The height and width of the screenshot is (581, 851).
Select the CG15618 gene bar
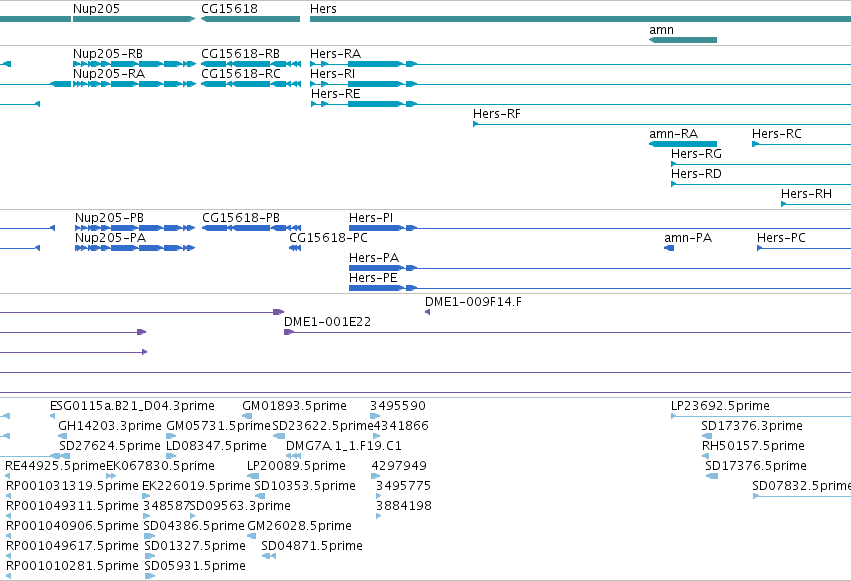pos(250,19)
